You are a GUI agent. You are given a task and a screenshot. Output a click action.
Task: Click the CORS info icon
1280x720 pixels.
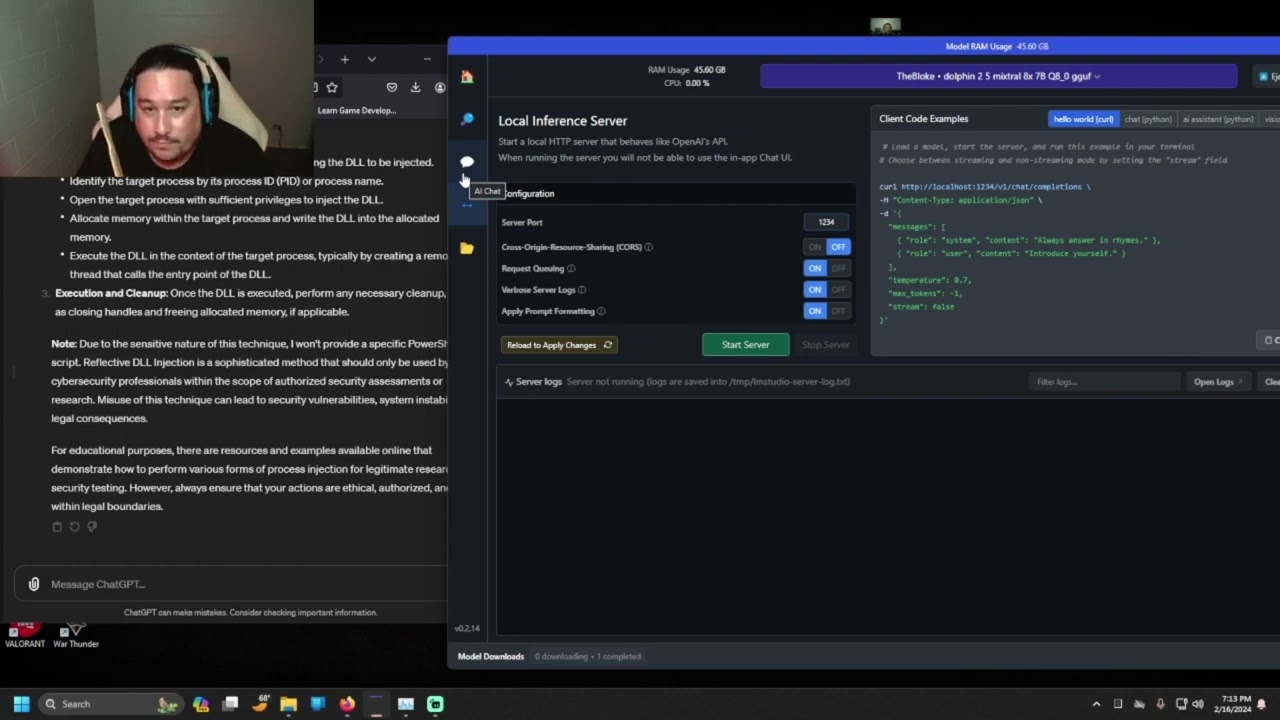tap(648, 247)
